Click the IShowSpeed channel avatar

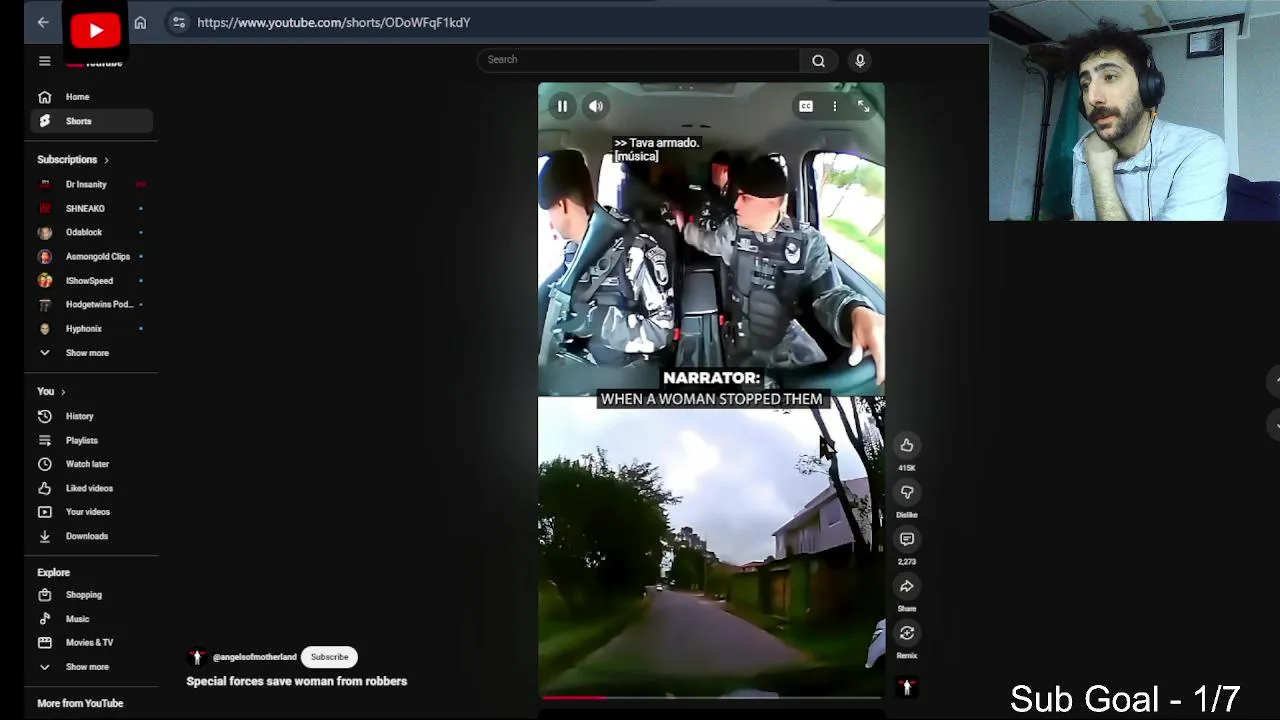point(44,281)
